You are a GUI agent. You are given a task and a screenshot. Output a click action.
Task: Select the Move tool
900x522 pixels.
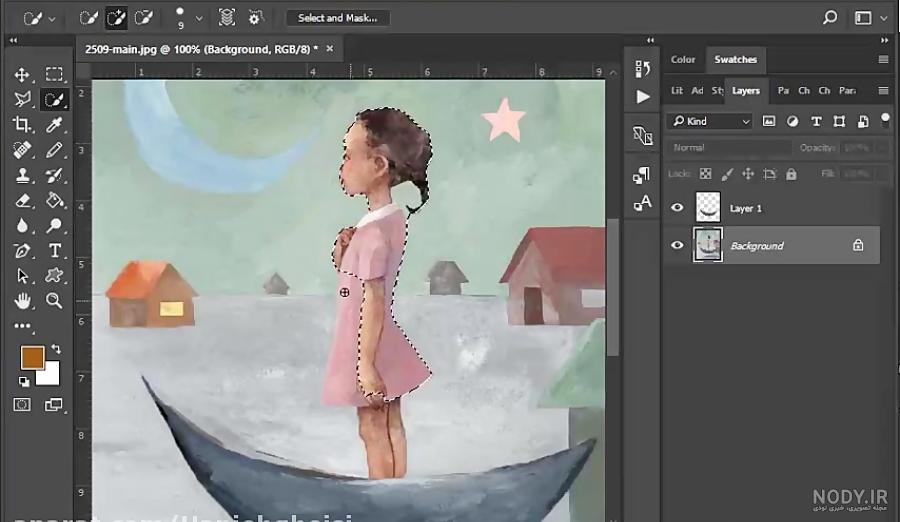pos(22,75)
